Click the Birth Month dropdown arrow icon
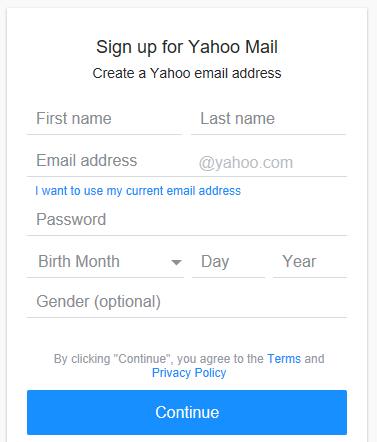This screenshot has width=377, height=442. point(176,263)
